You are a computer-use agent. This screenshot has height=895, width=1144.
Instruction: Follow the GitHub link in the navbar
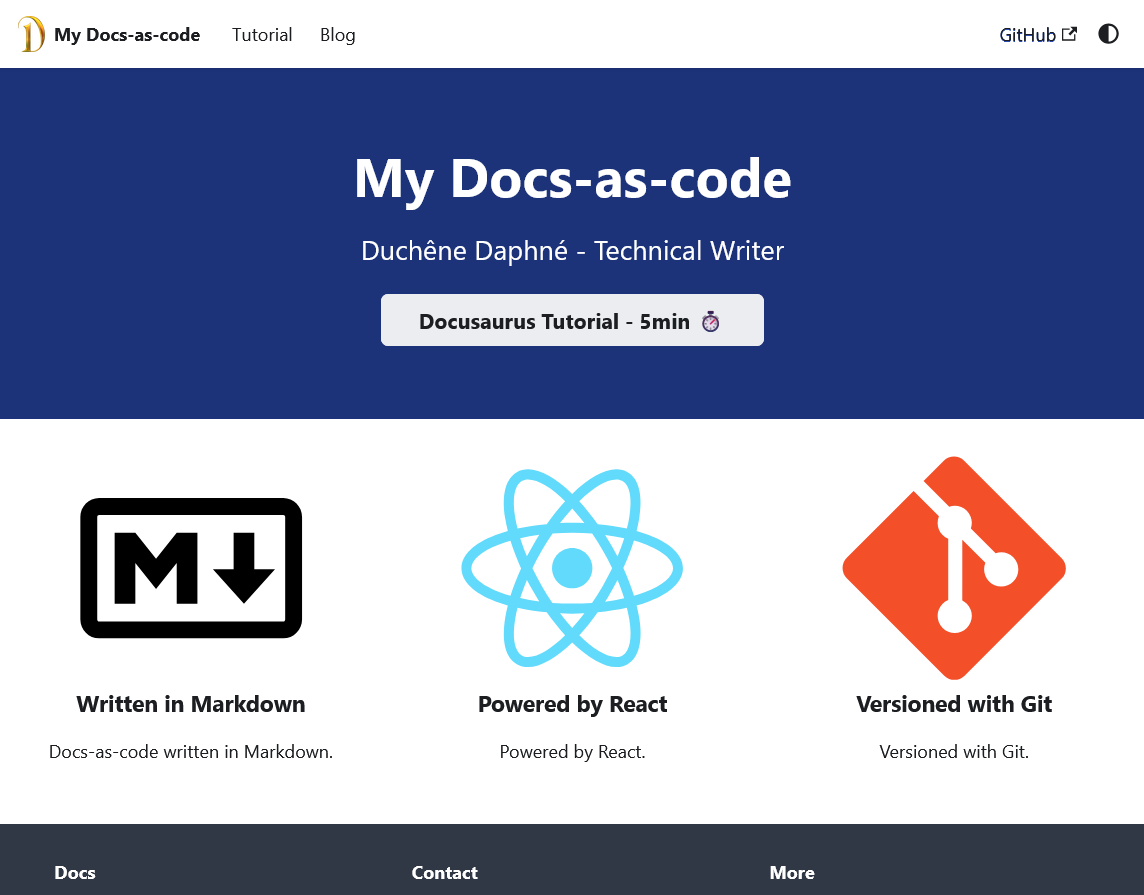(1028, 34)
